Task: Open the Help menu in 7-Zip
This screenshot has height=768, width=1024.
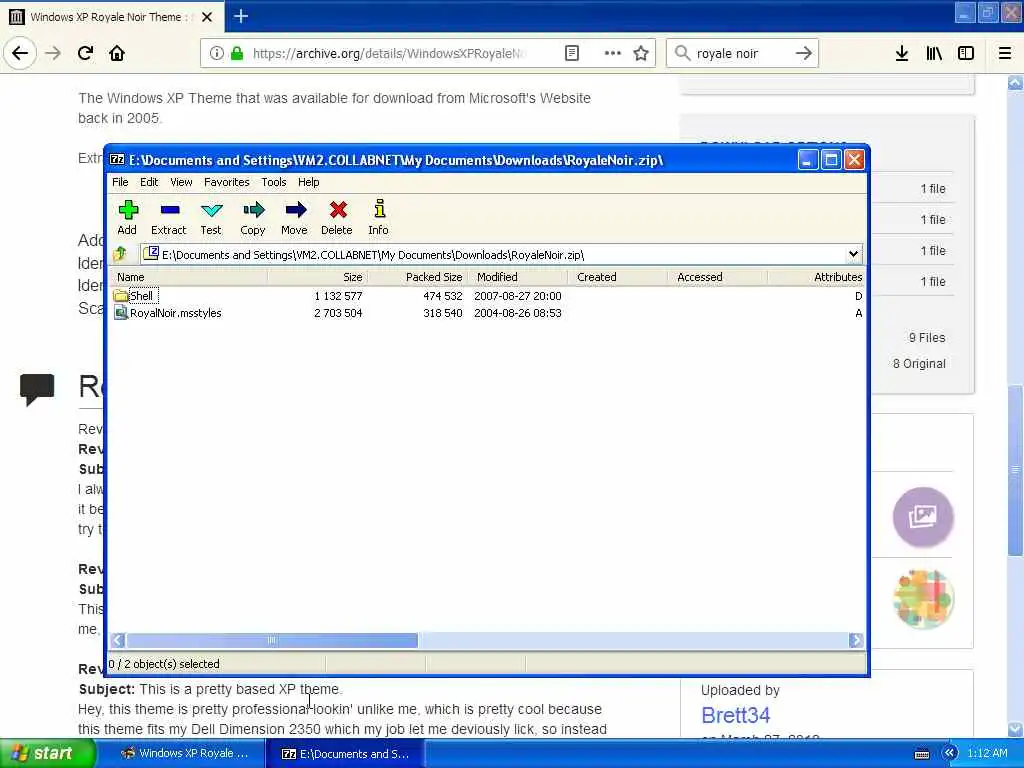Action: [x=308, y=182]
